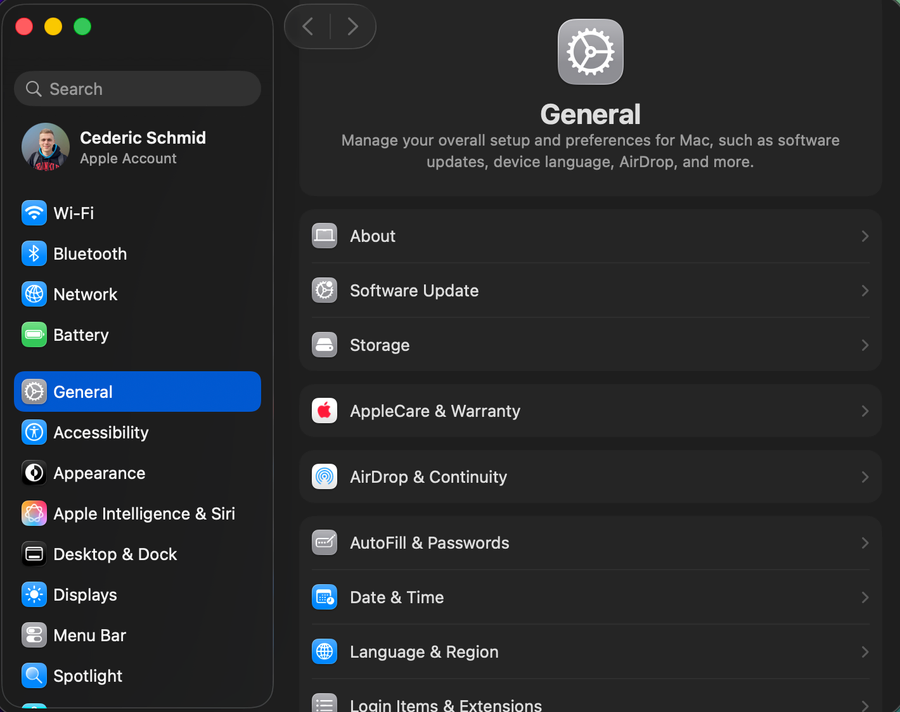Open "AppleCare & Warranty" text

coord(435,411)
